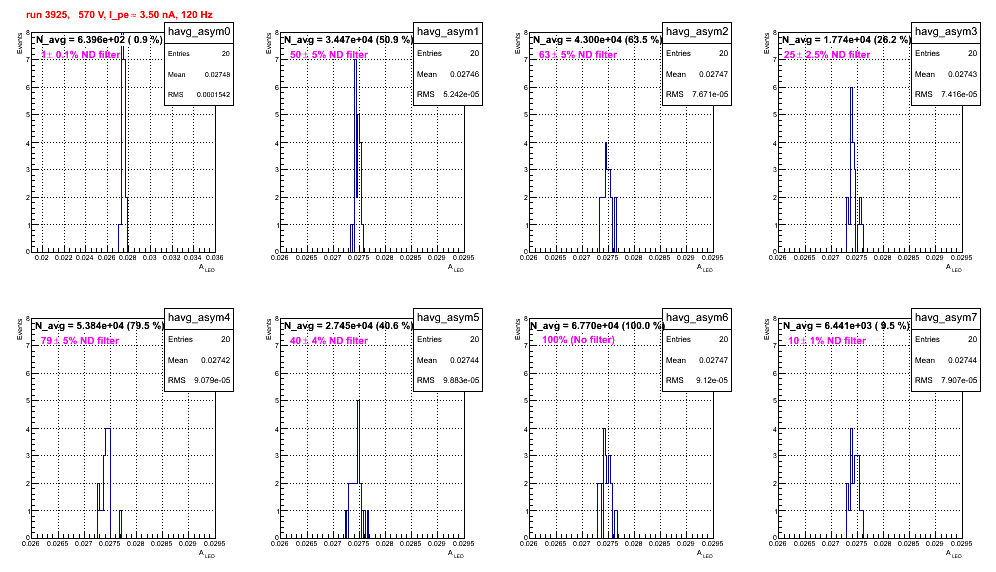
Task: Click the 50± 5% ND filter label
Action: pyautogui.click(x=329, y=55)
